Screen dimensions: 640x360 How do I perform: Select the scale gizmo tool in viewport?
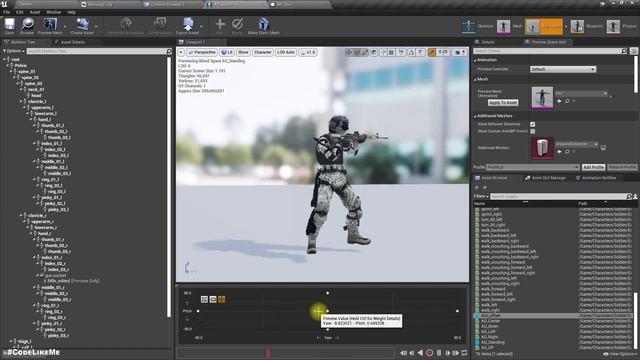click(365, 52)
